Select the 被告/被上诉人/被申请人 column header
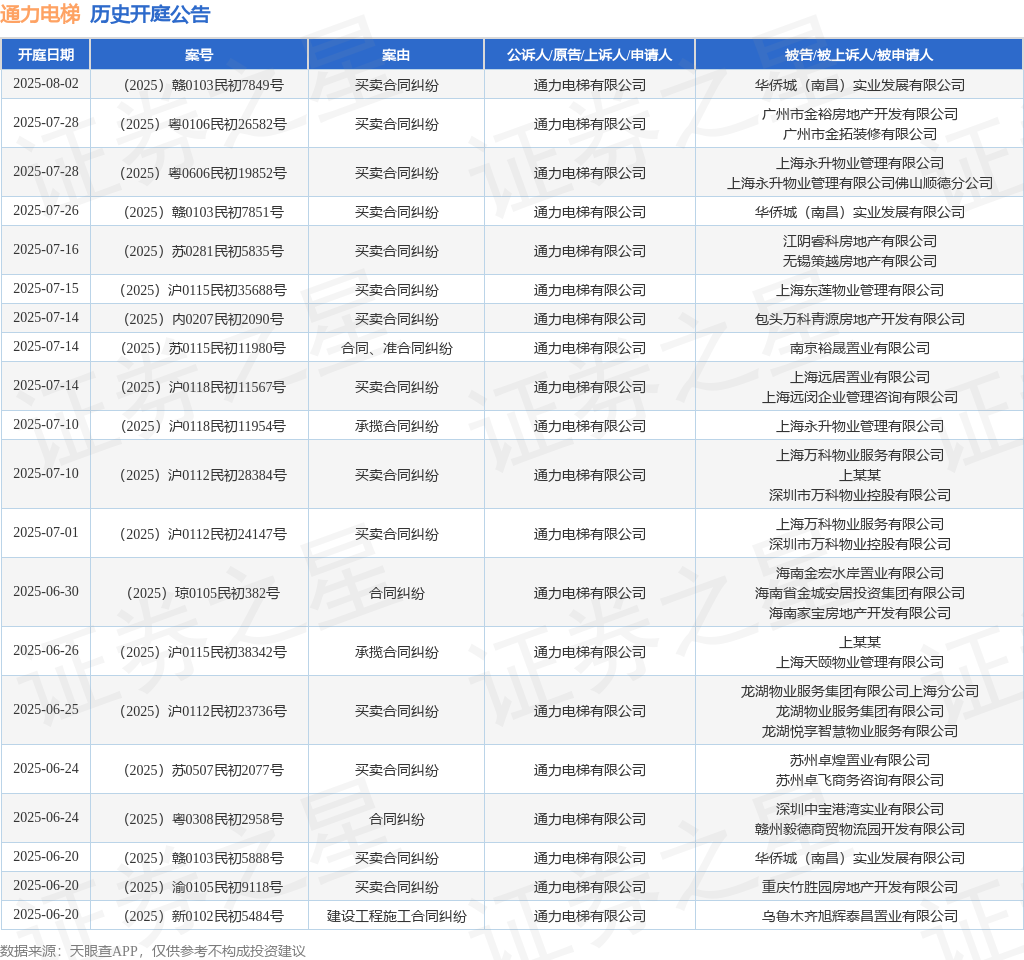1024x960 pixels. [x=859, y=55]
